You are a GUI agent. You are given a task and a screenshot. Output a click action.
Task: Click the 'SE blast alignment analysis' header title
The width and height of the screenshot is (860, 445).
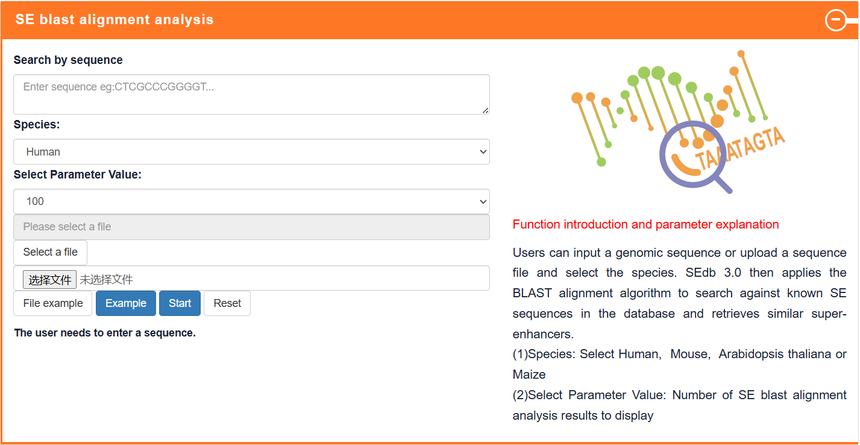[x=114, y=20]
